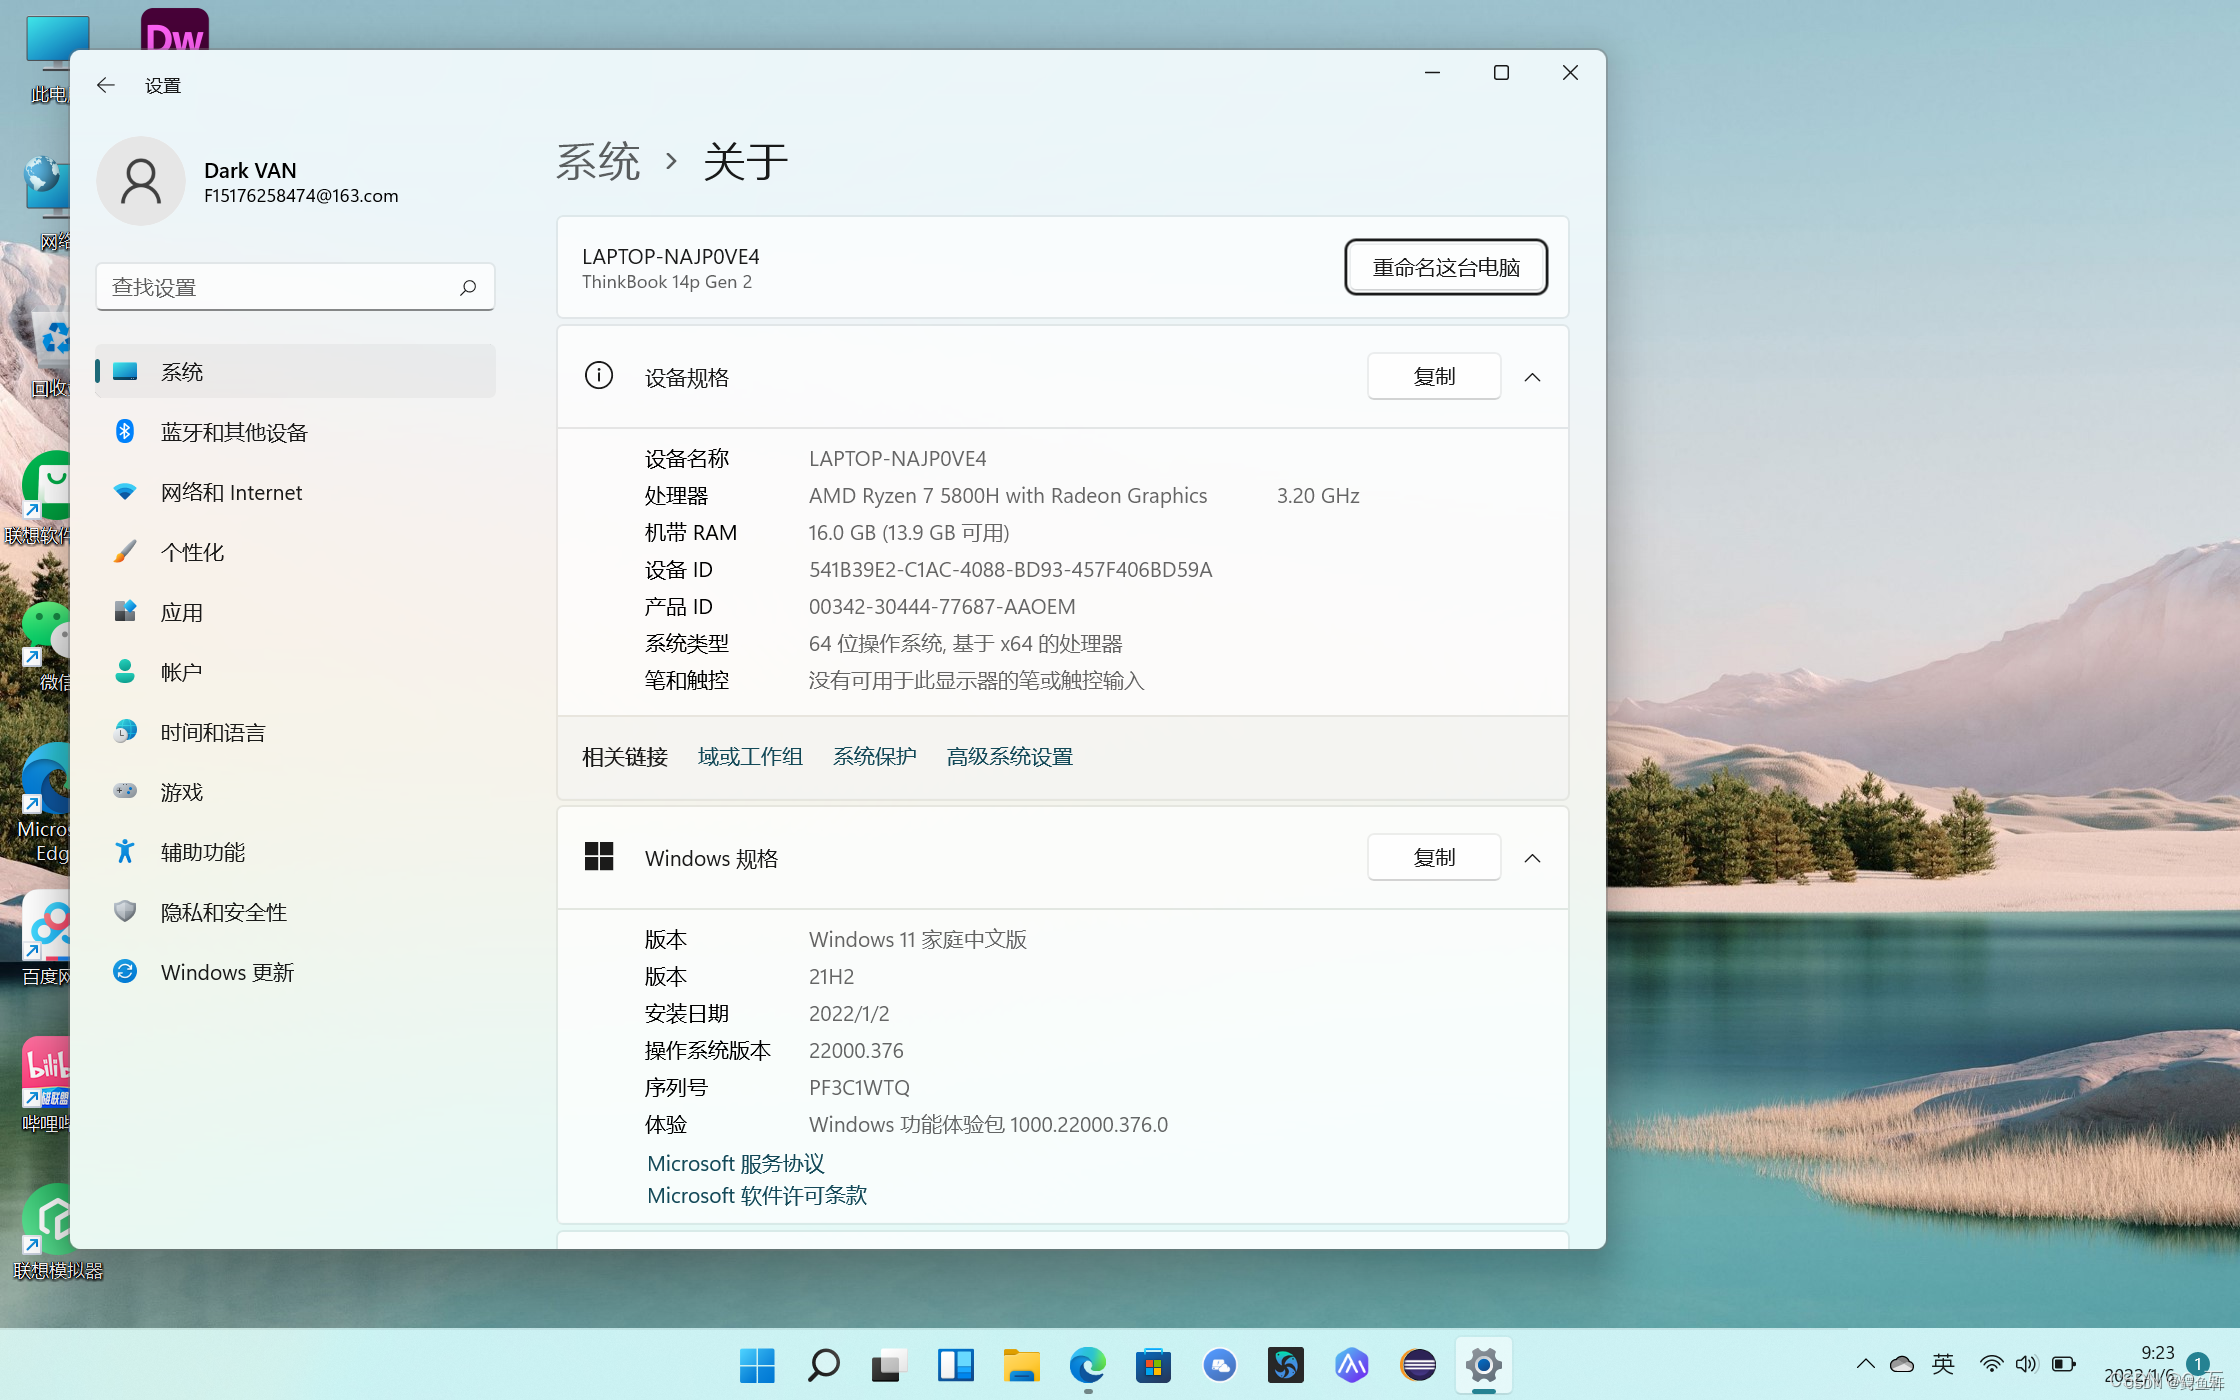Open Widgets from the taskbar
Screen dimensions: 2240x1400
955,1365
